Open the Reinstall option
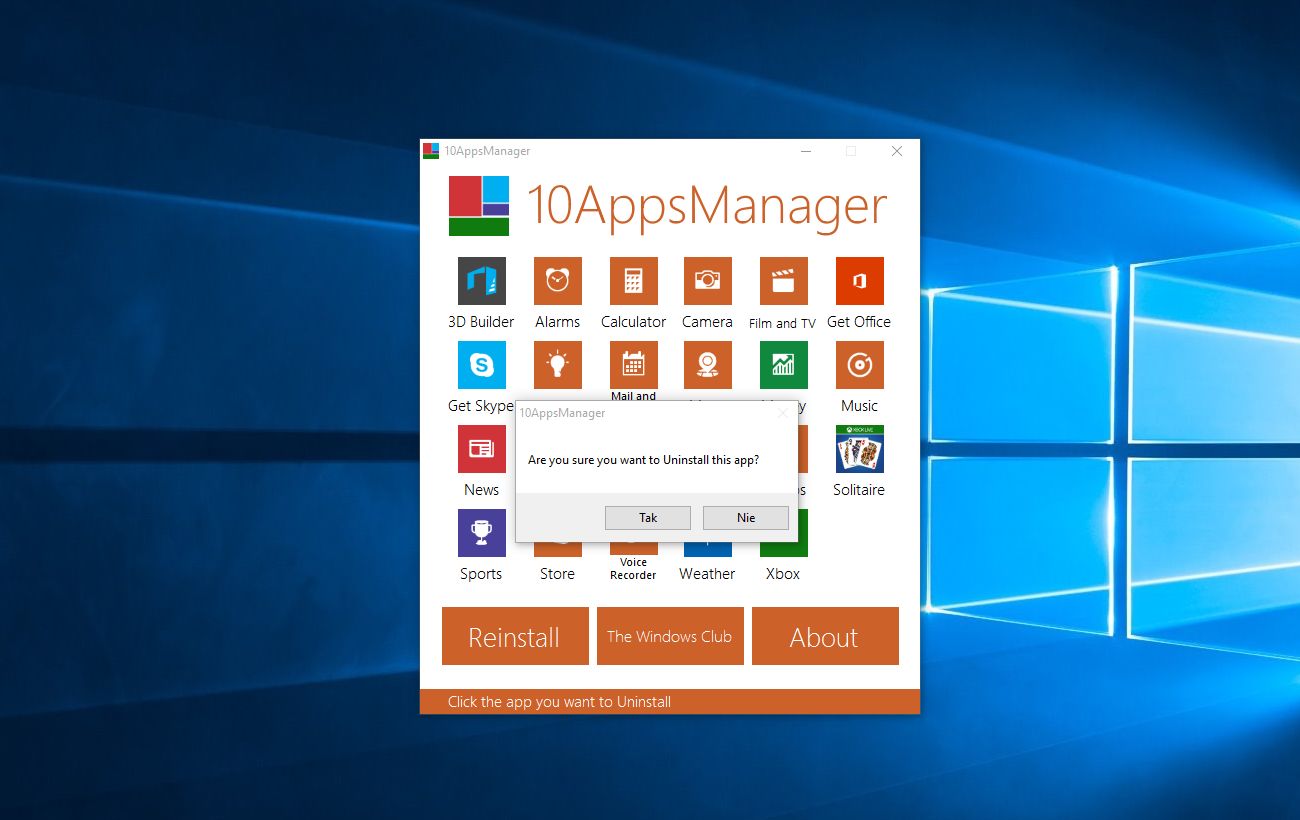This screenshot has width=1300, height=820. click(515, 636)
